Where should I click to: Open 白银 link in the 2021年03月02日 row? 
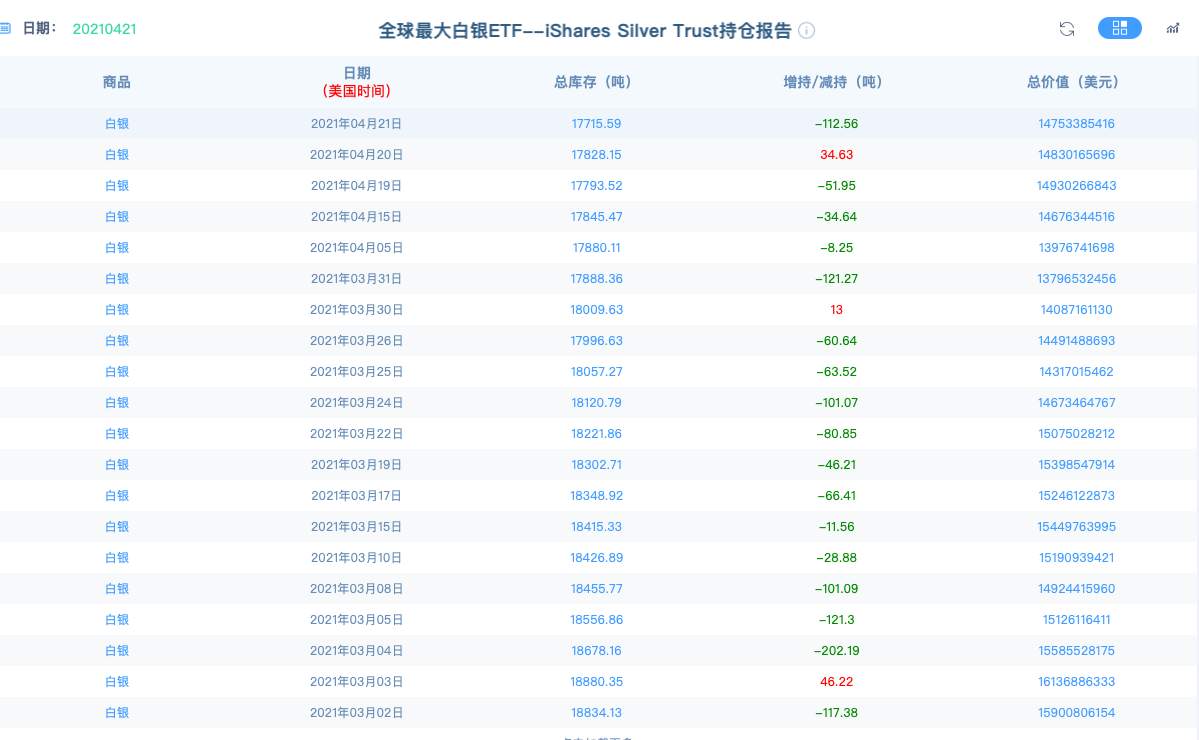coord(117,712)
